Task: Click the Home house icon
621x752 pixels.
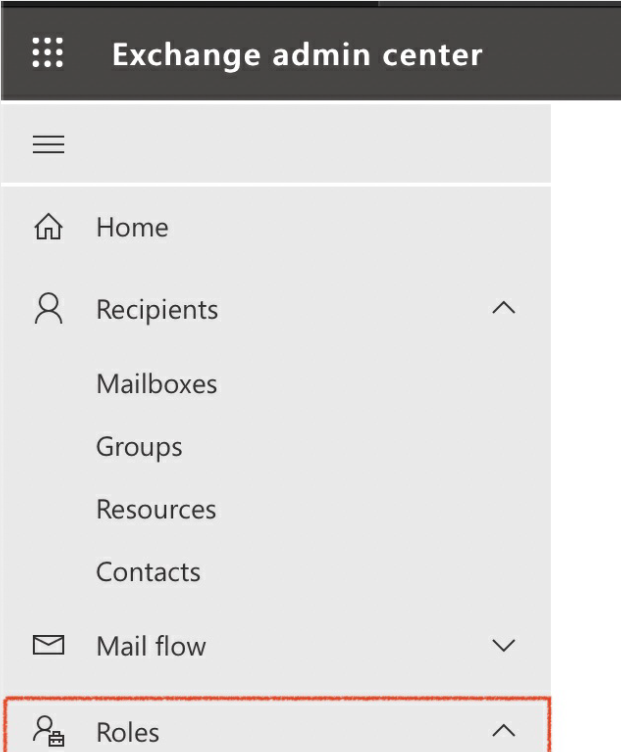Action: (48, 226)
